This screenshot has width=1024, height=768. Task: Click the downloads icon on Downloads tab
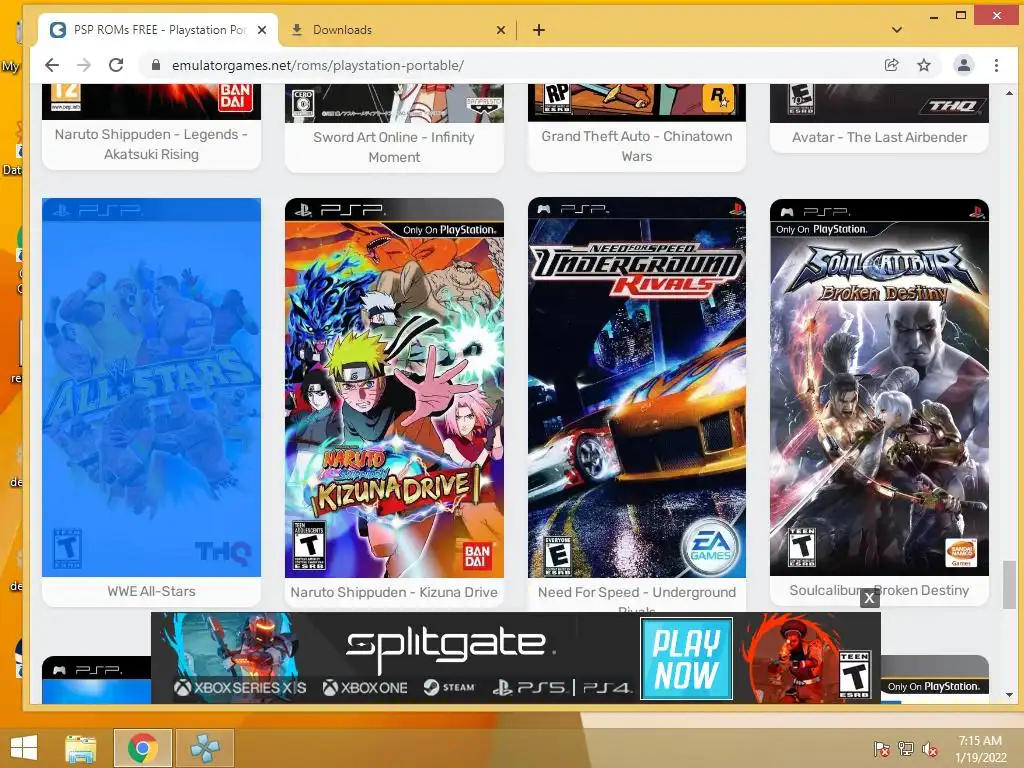click(x=296, y=29)
